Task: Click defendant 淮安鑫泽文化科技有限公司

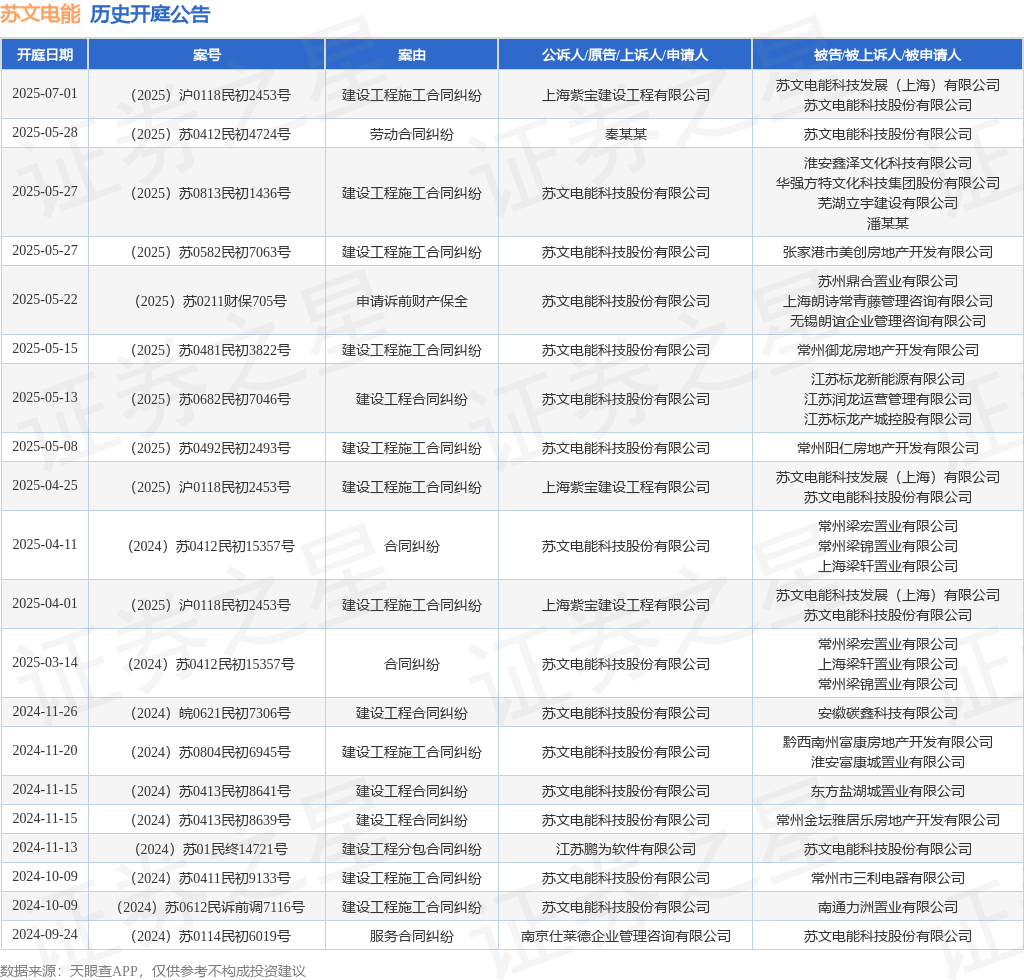Action: point(888,163)
